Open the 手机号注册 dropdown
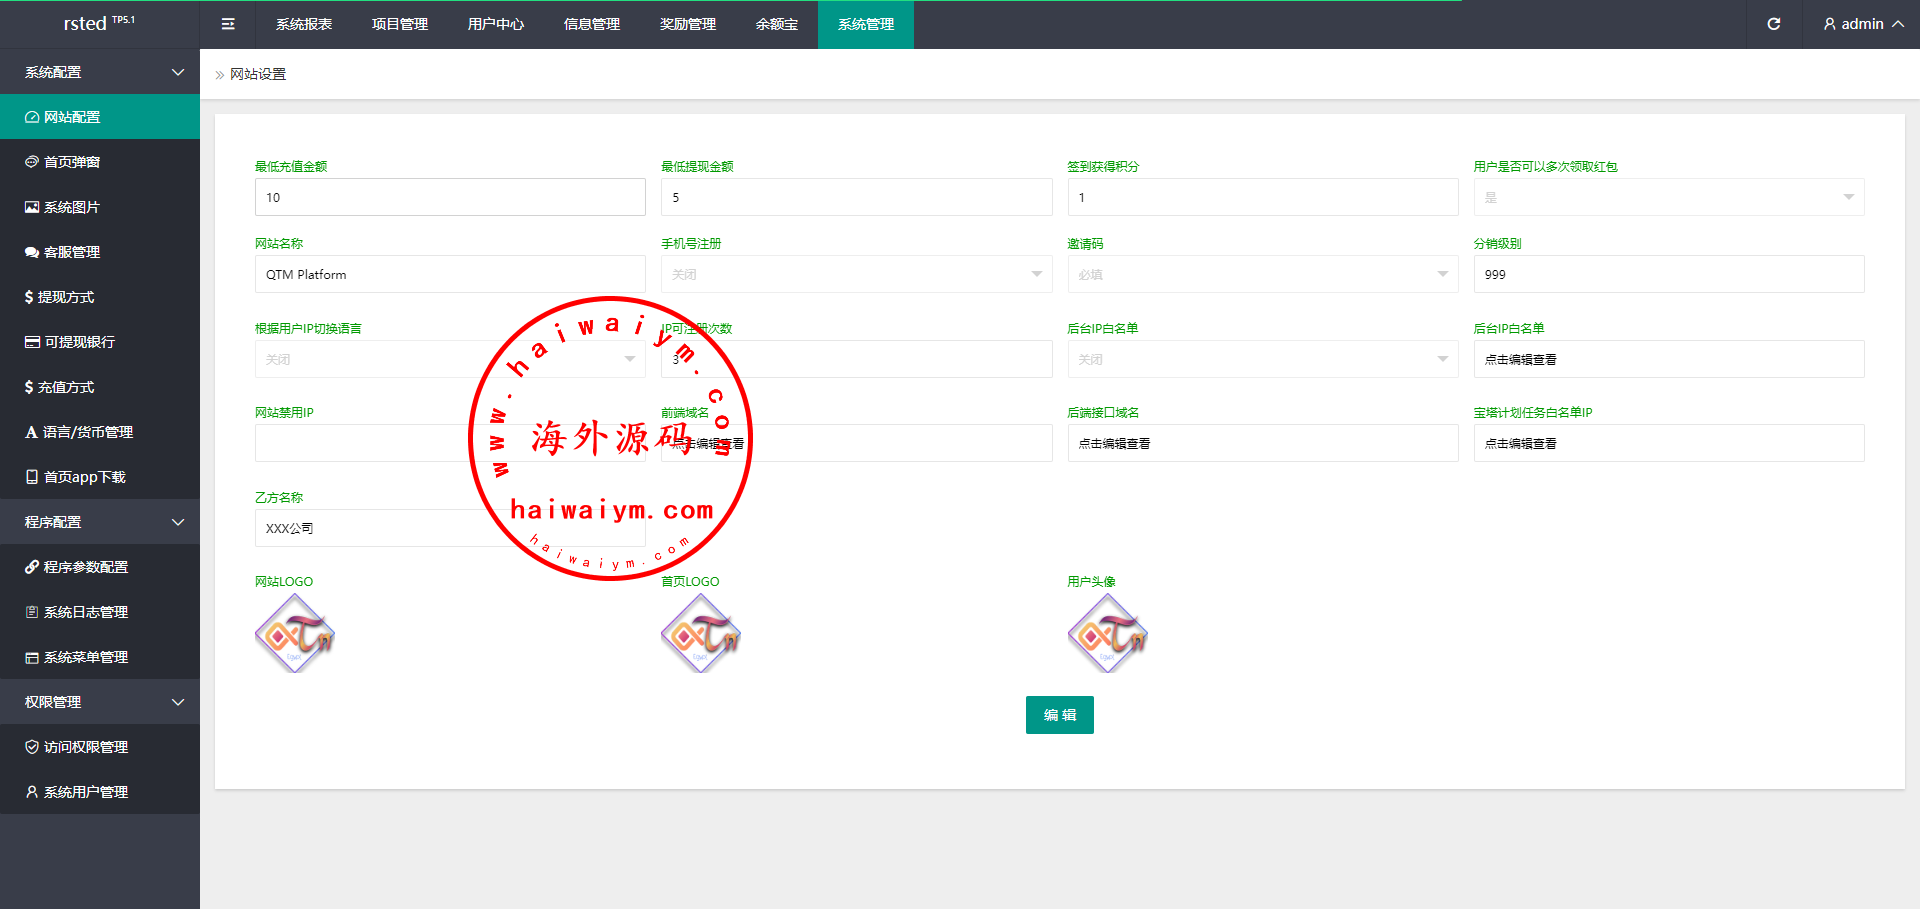The height and width of the screenshot is (909, 1920). 856,274
